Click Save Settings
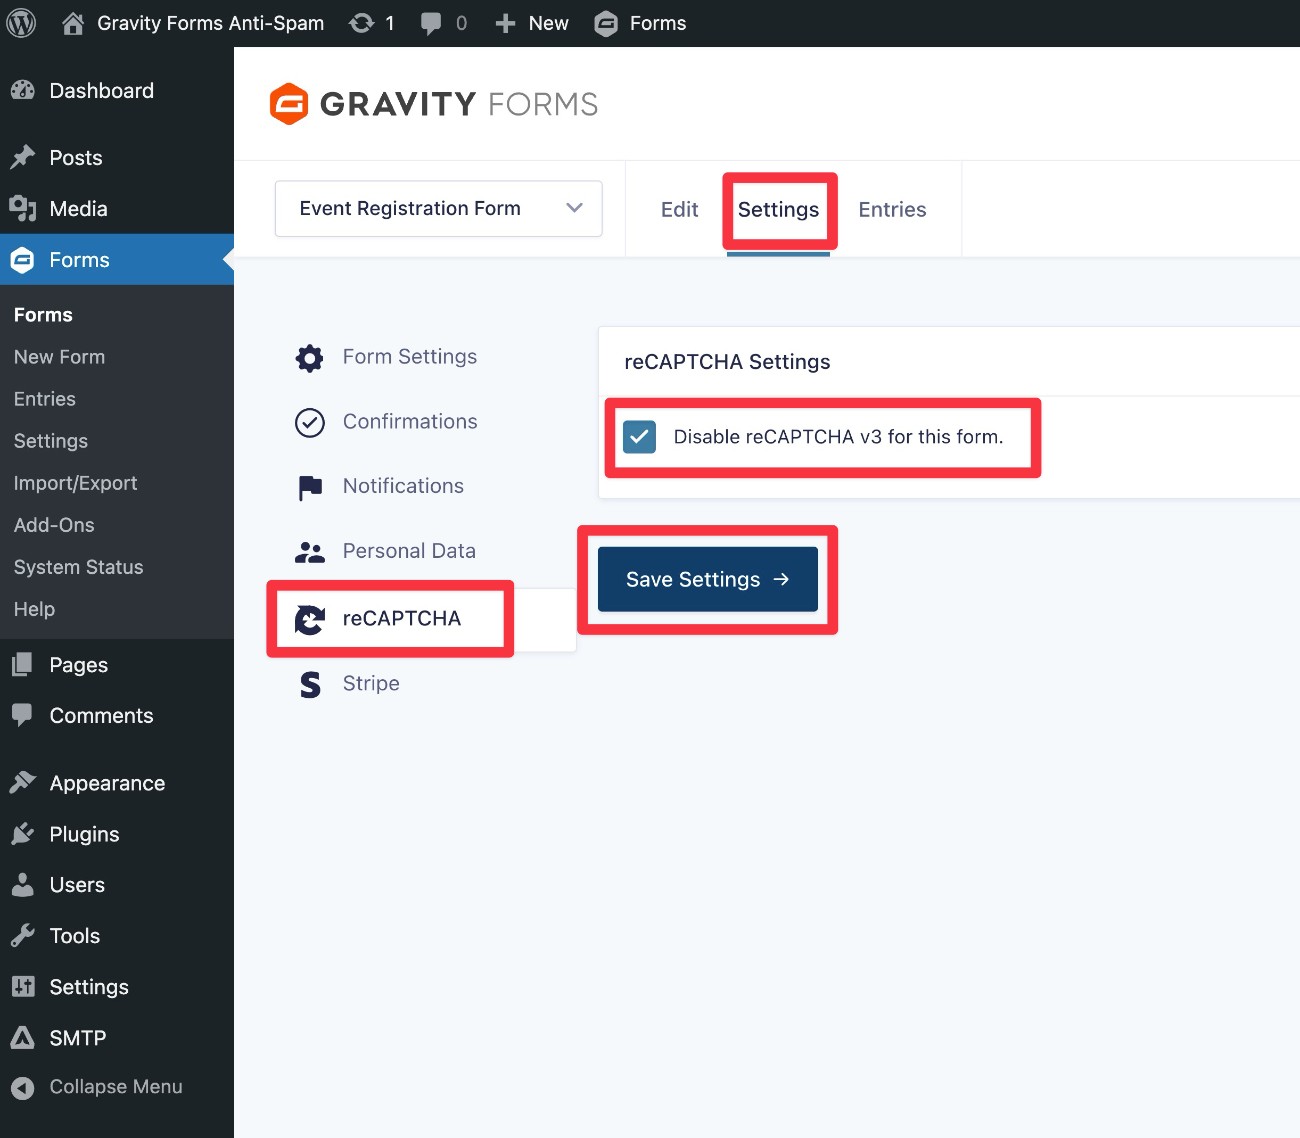This screenshot has width=1300, height=1138. [706, 579]
